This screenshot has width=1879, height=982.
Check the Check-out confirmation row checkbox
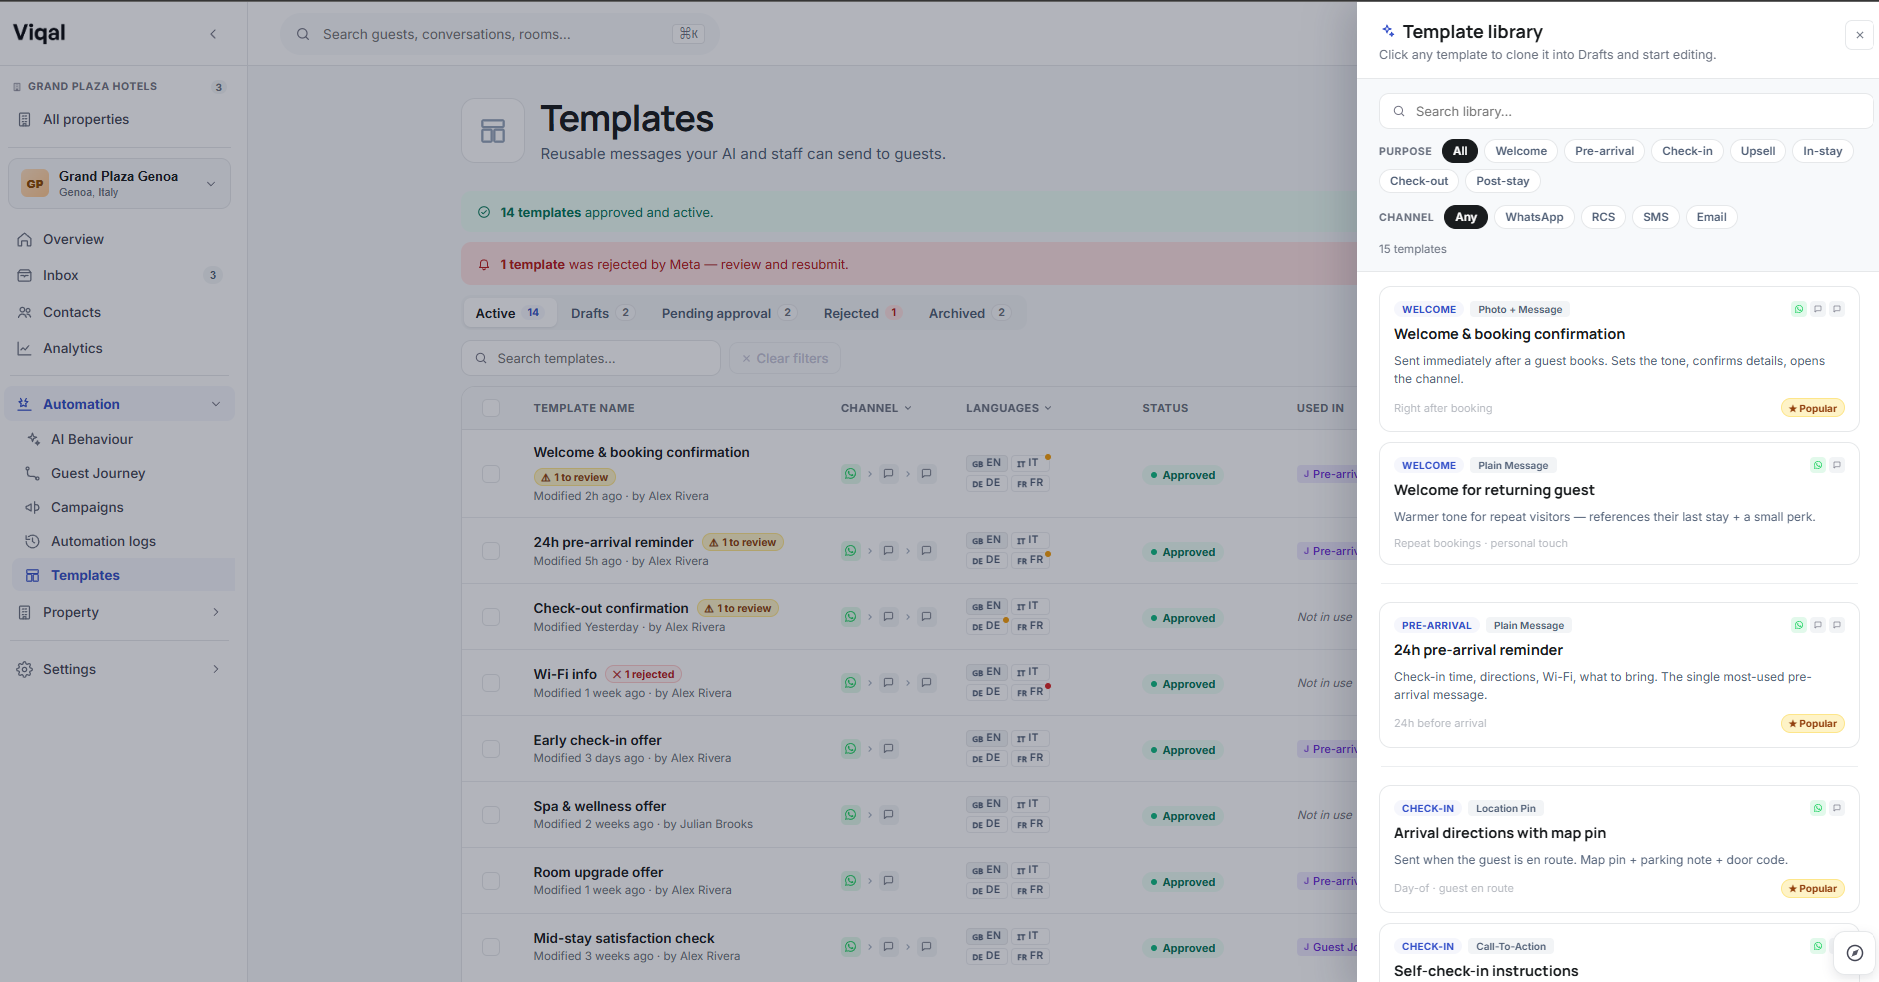click(491, 617)
